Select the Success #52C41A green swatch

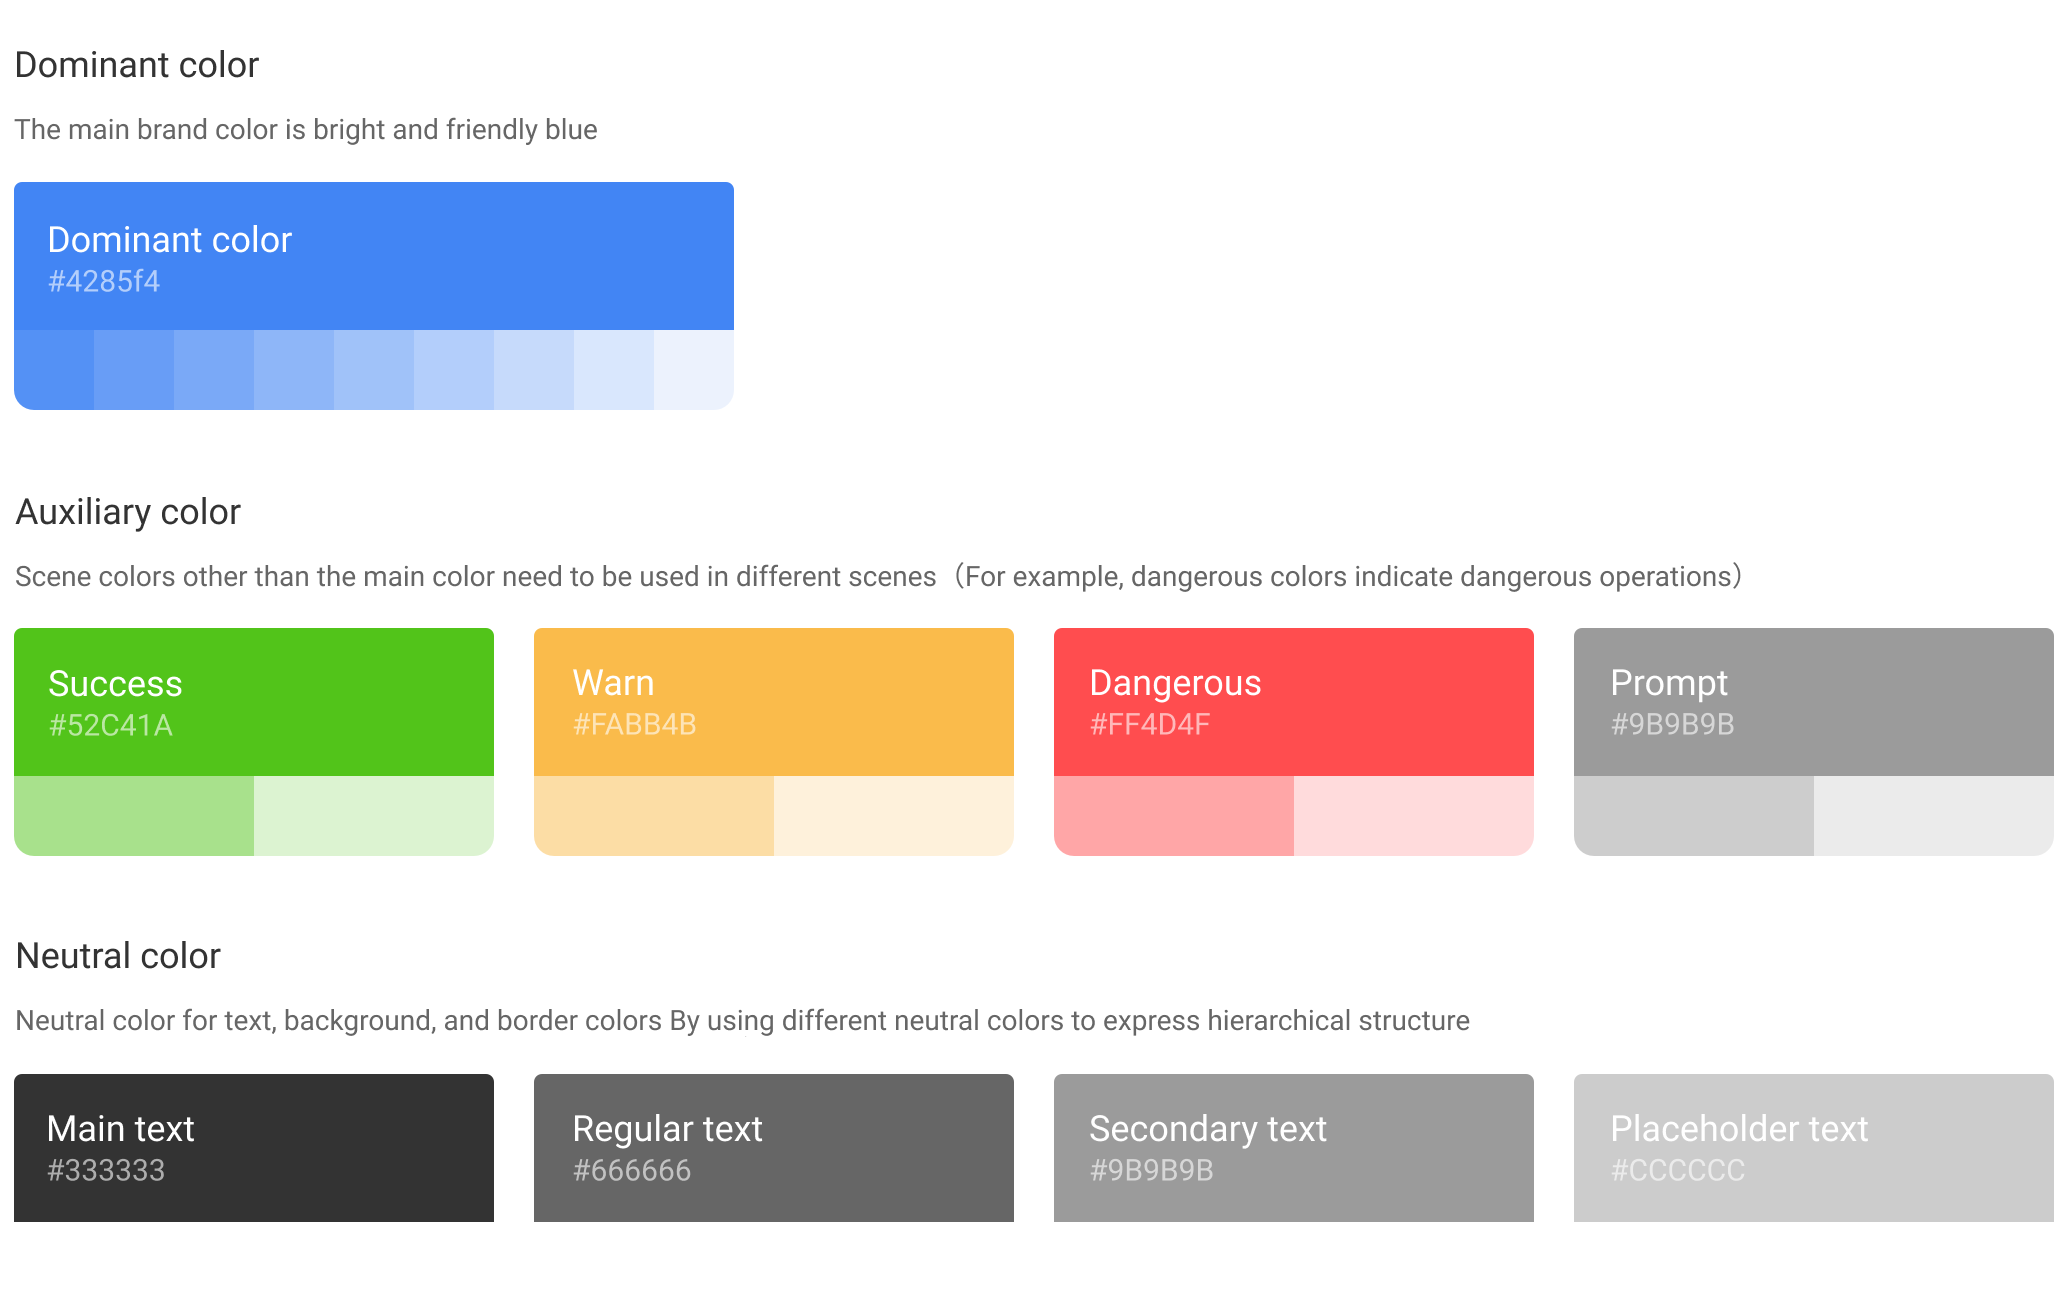[x=254, y=702]
